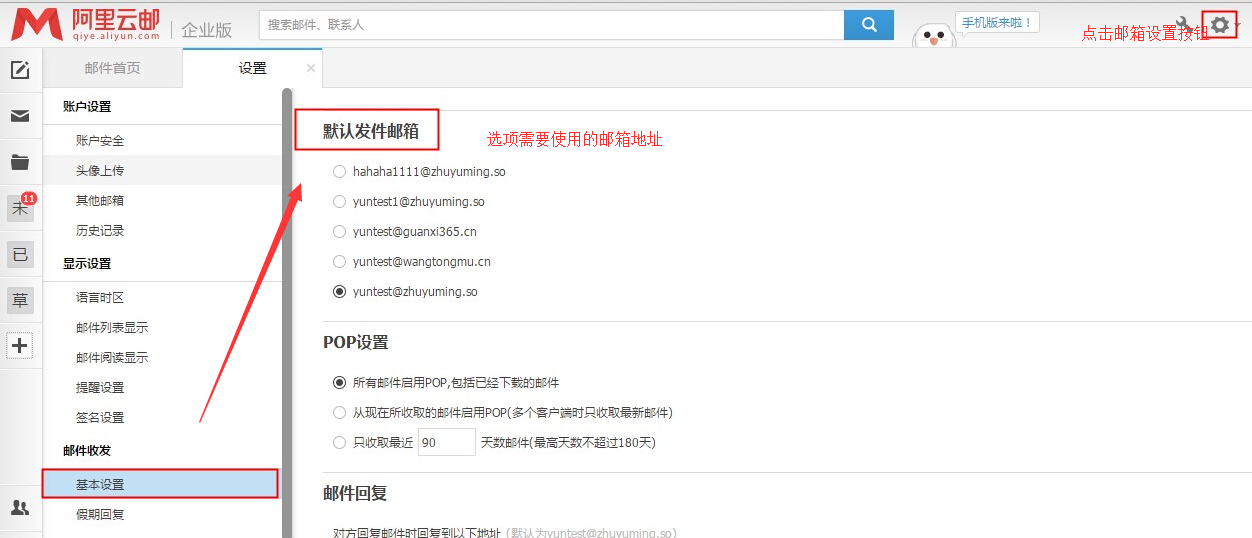This screenshot has height=538, width=1252.
Task: Open the inbox envelope icon
Action: point(20,116)
